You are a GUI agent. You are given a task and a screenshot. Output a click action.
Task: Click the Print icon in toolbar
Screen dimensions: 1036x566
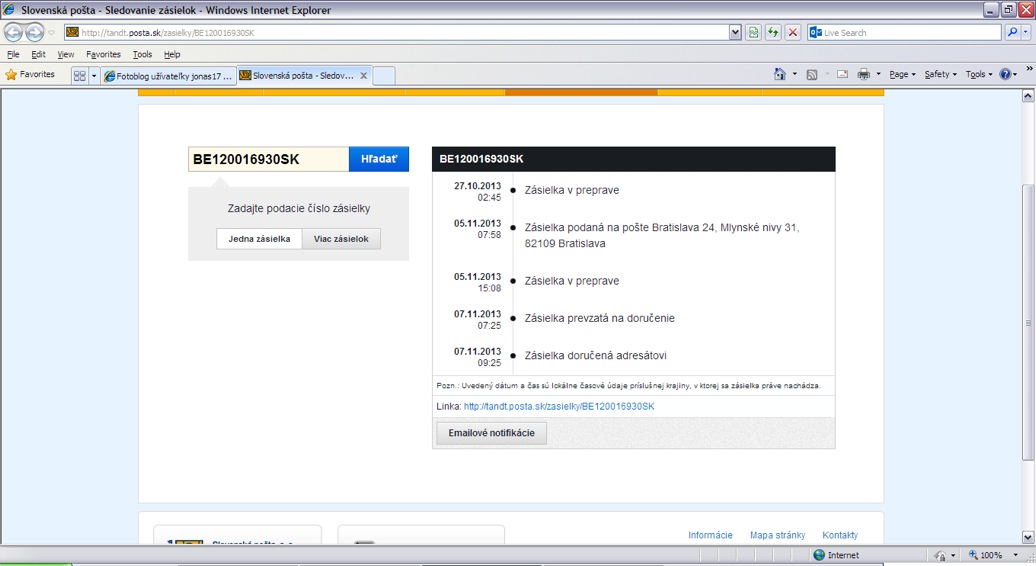(863, 75)
